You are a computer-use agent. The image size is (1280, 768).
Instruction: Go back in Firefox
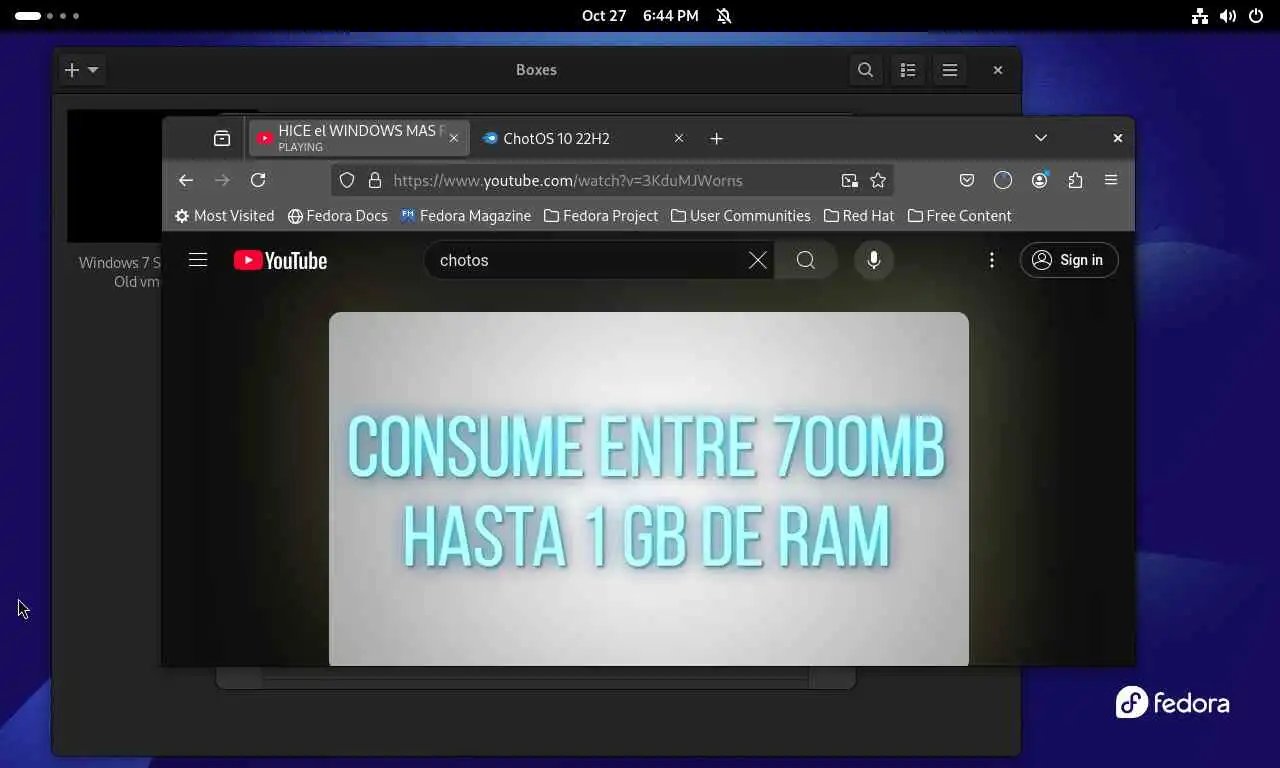tap(185, 180)
